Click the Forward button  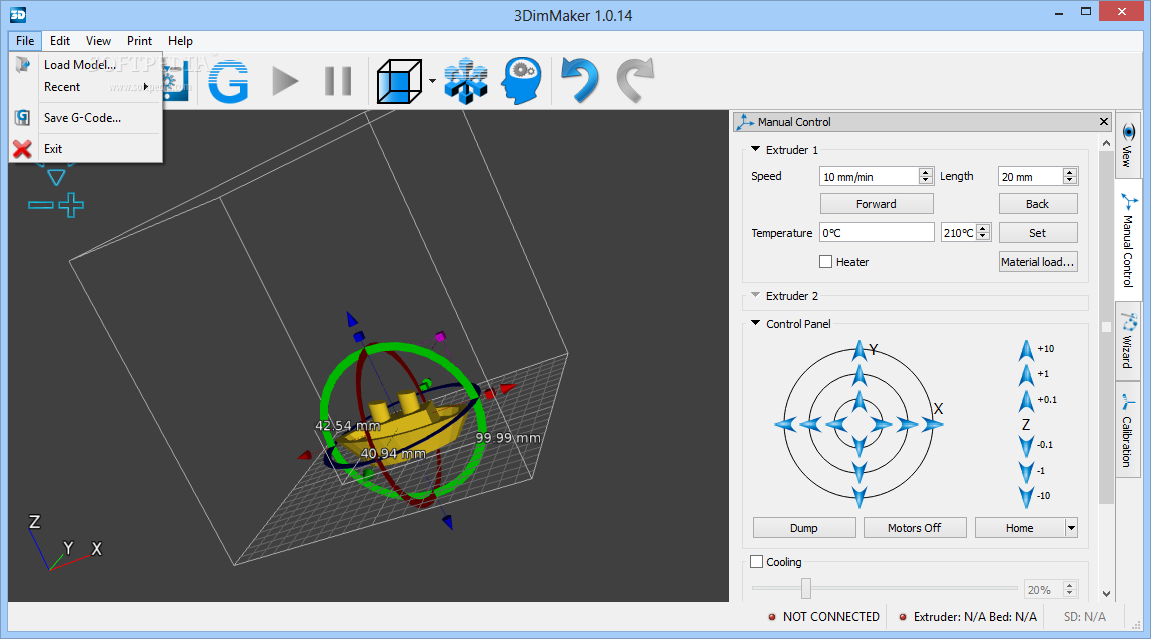[x=876, y=203]
